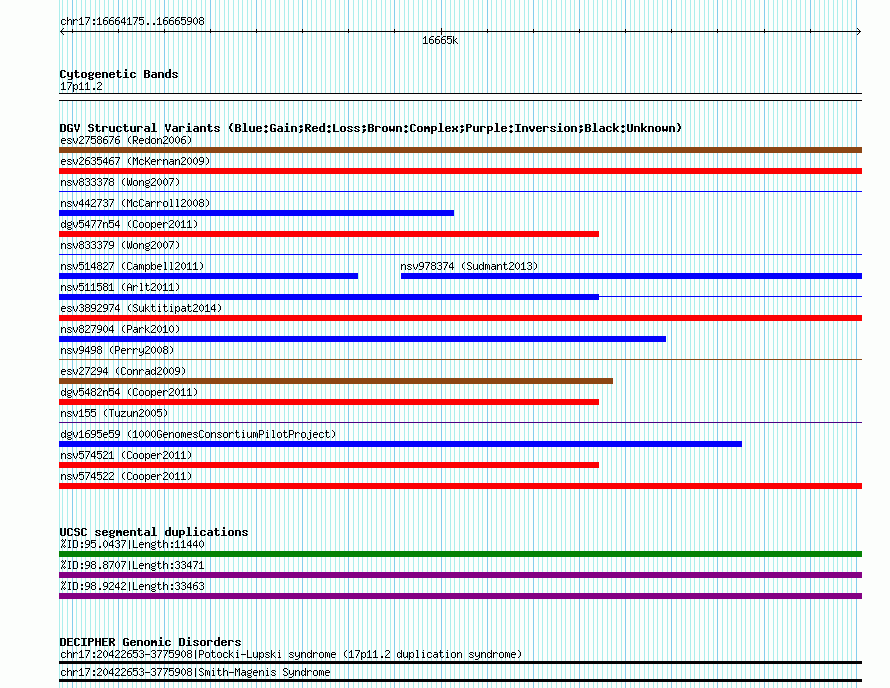Click the blue bar under nsv514827

(208, 276)
